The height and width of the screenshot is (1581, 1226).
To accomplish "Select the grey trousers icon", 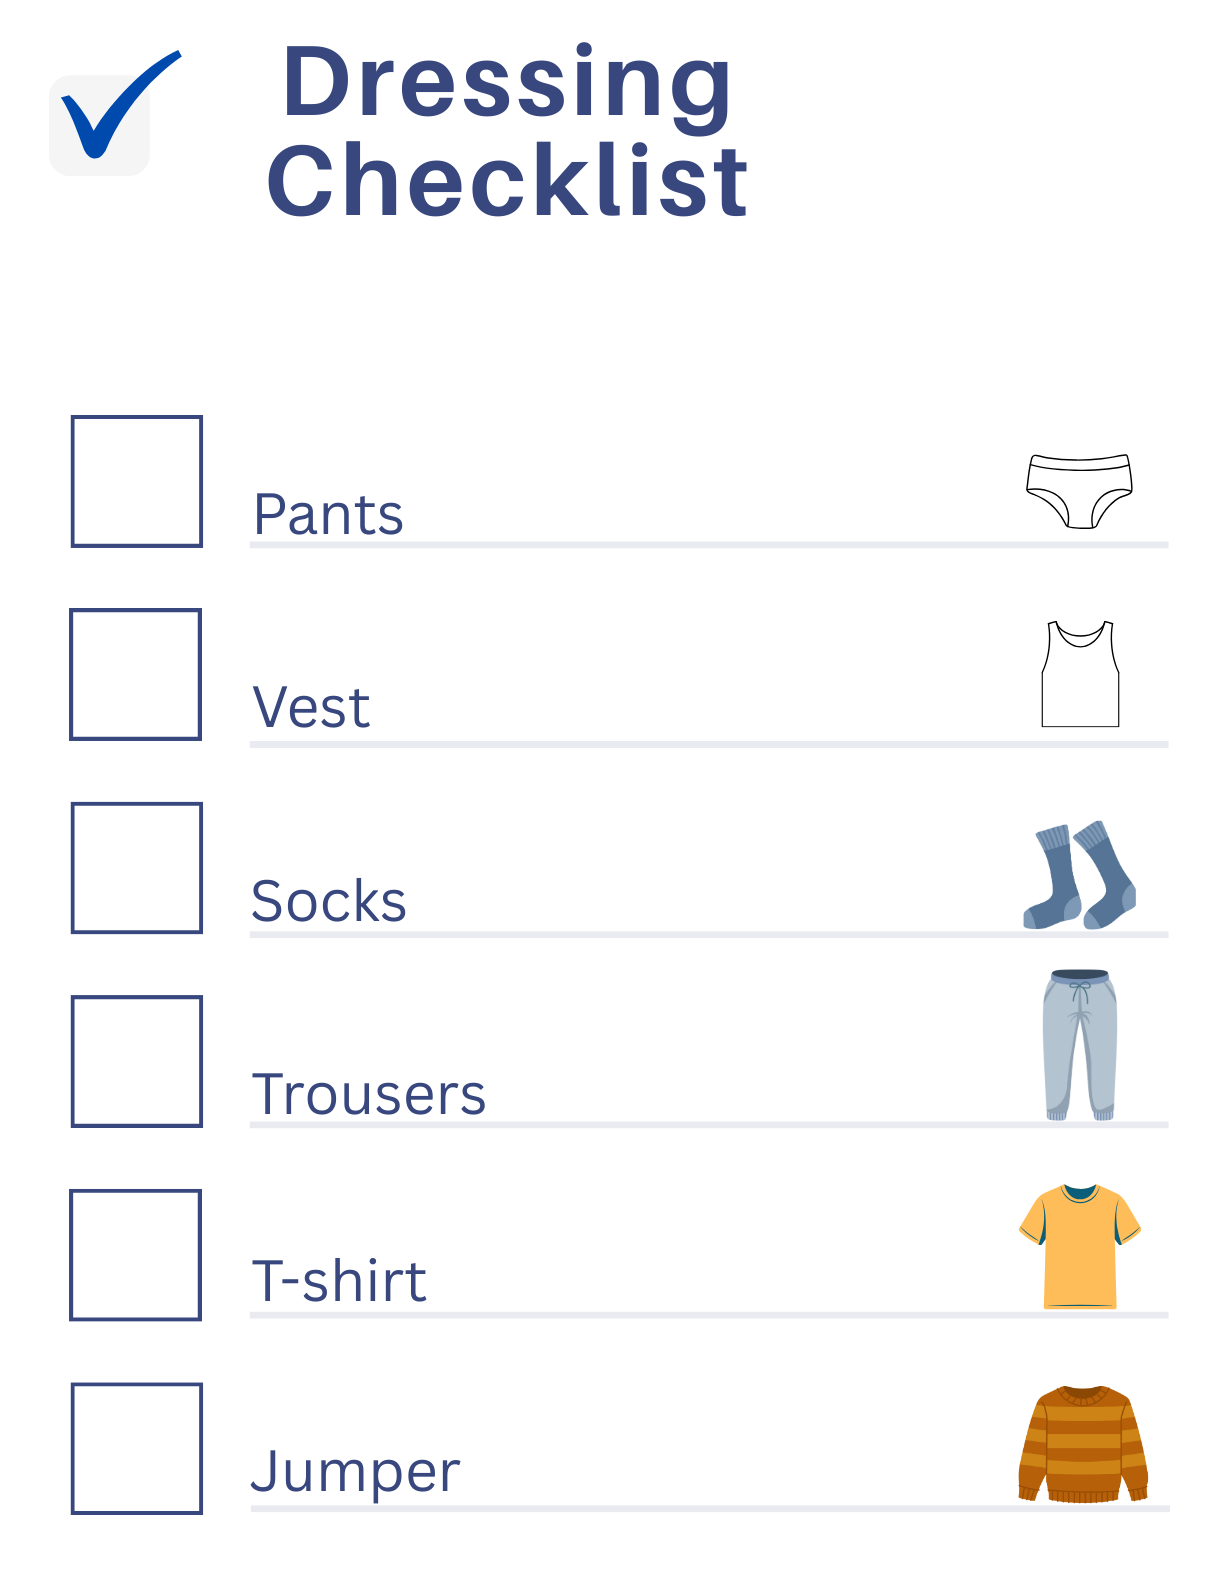I will click(1079, 1045).
